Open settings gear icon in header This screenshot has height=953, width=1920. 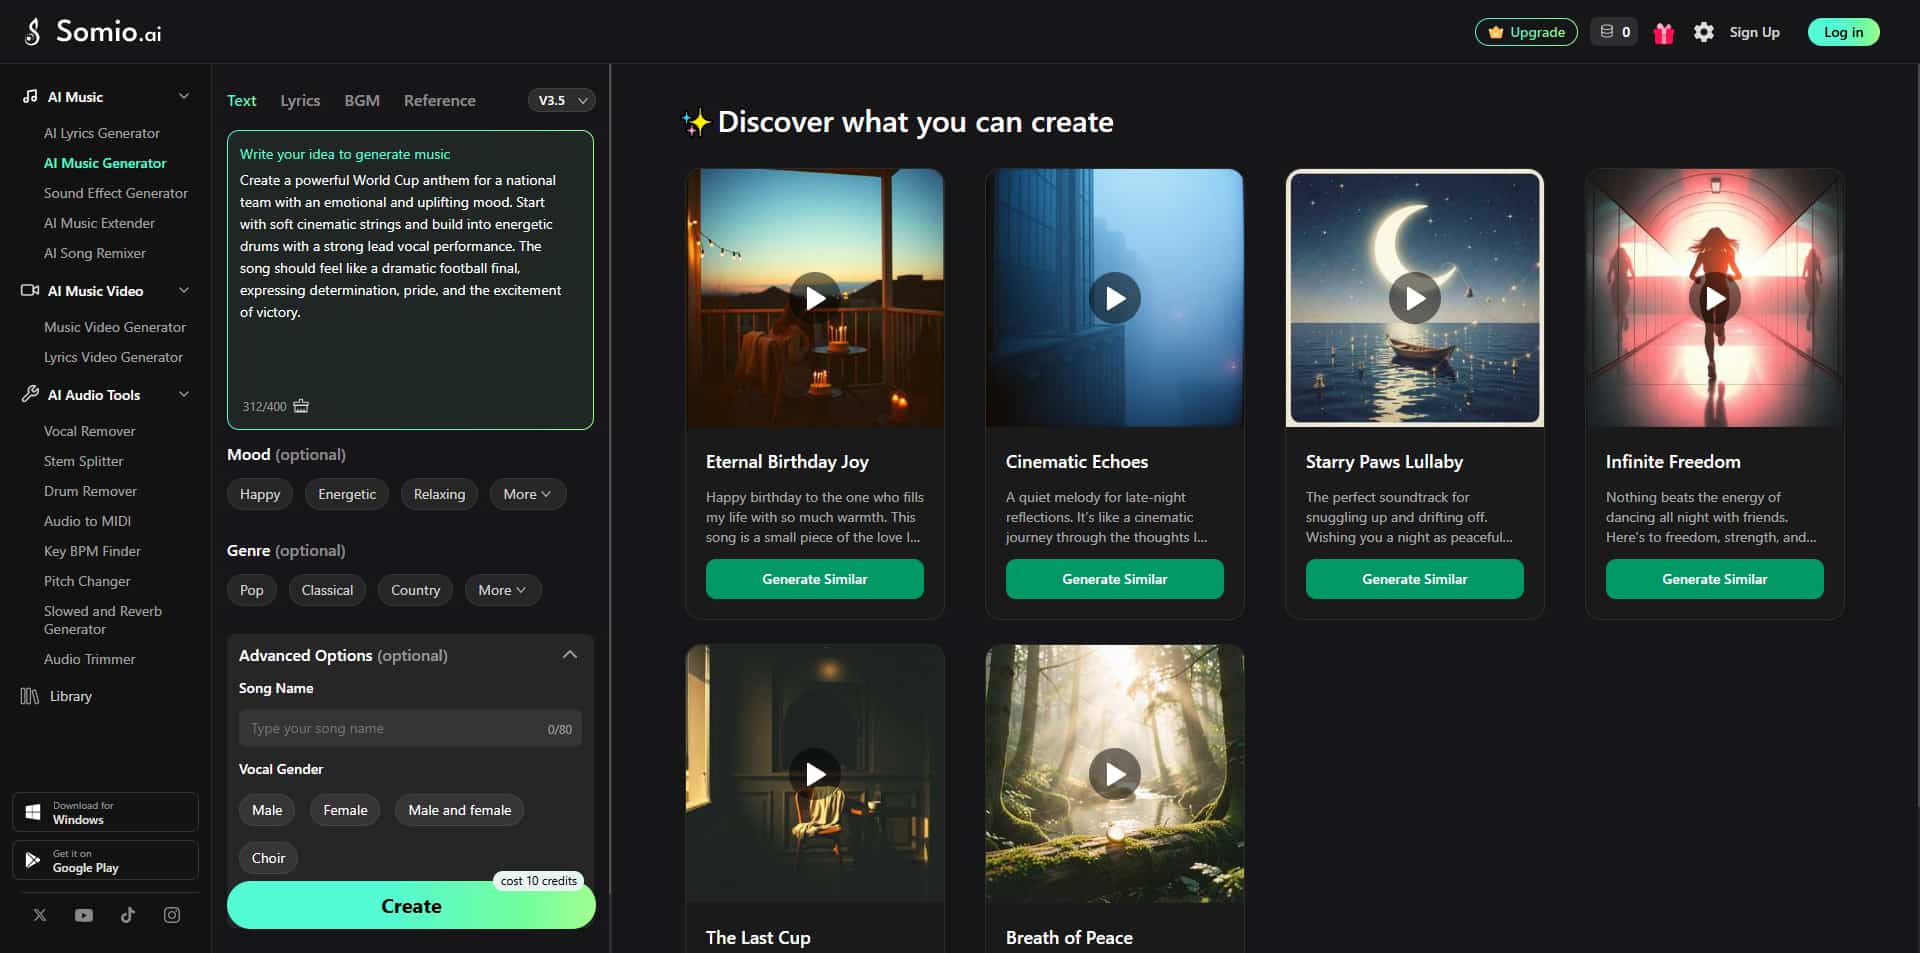point(1704,32)
